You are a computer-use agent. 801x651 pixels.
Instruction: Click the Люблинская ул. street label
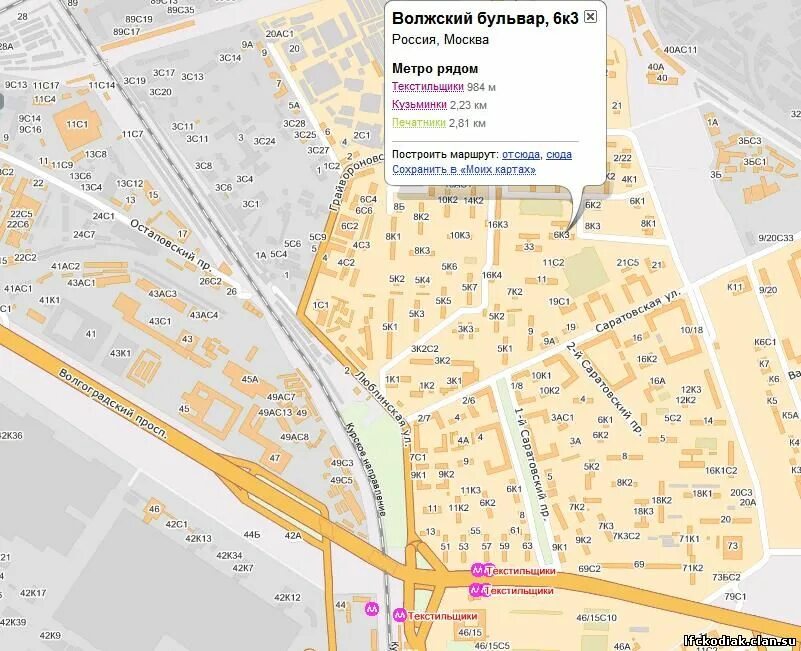382,408
